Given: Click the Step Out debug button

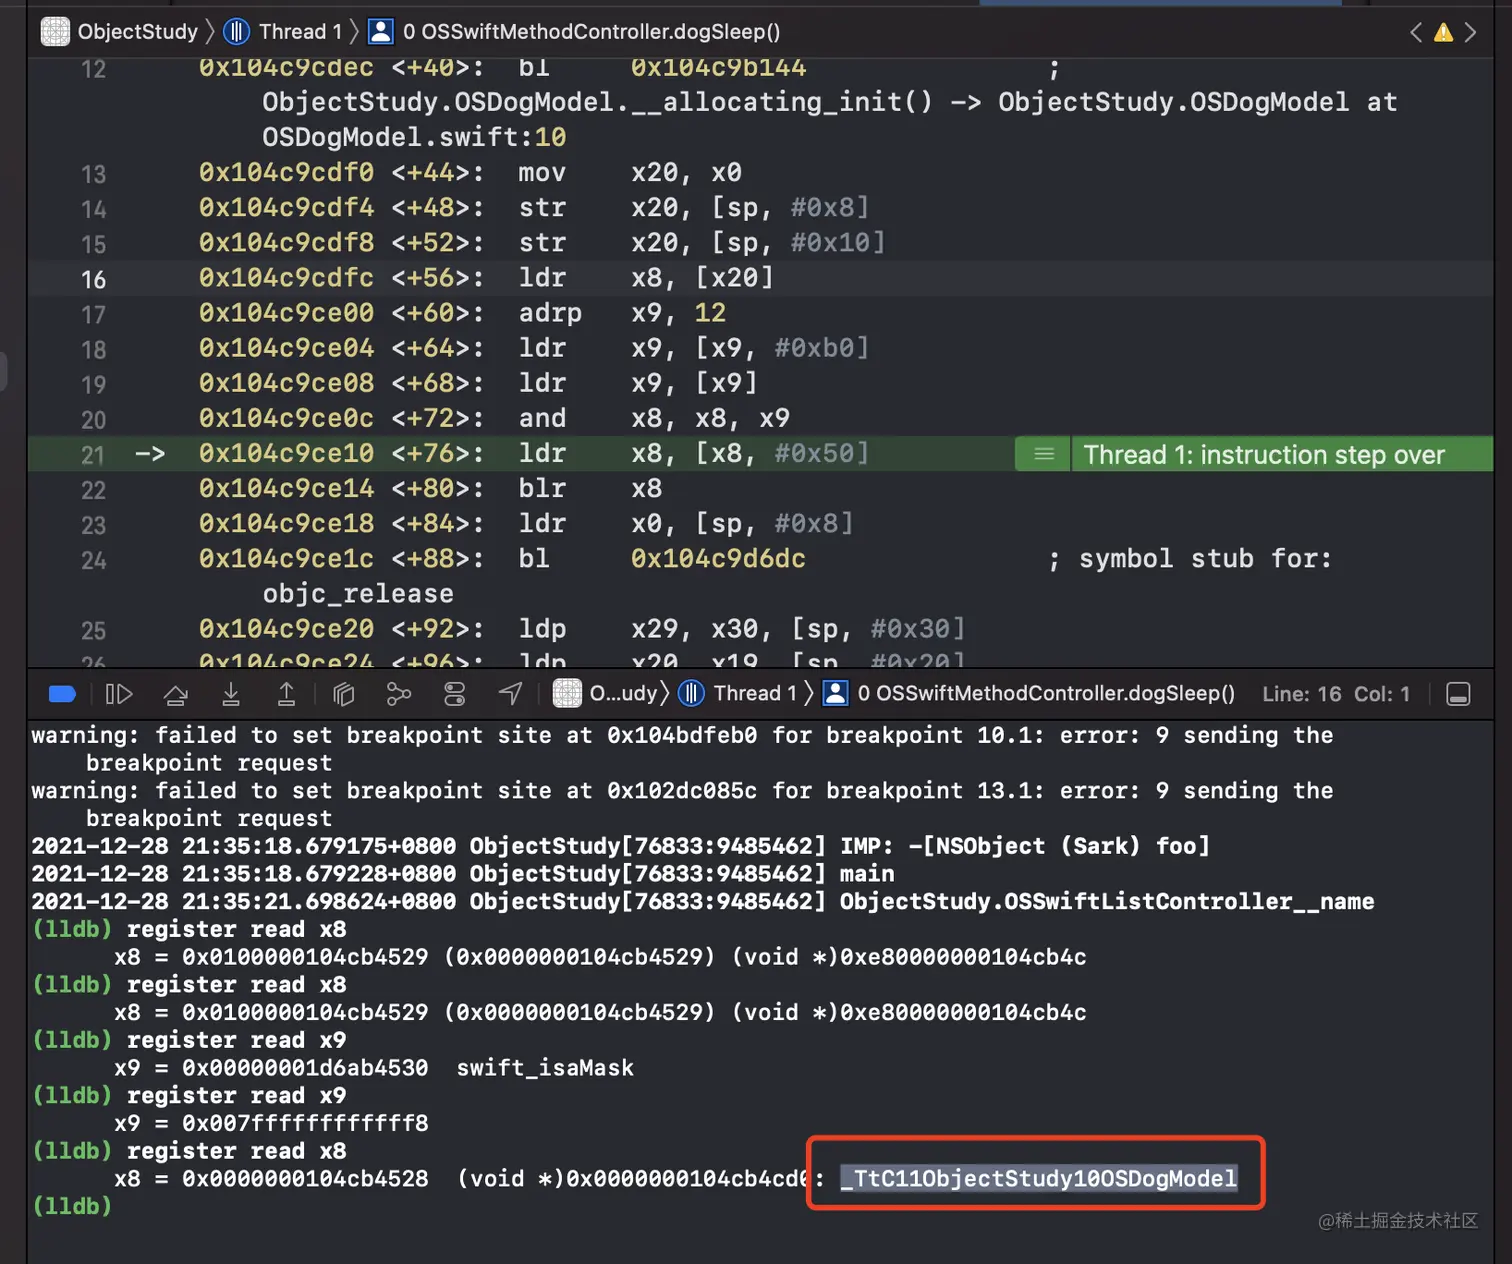Looking at the screenshot, I should [x=286, y=694].
